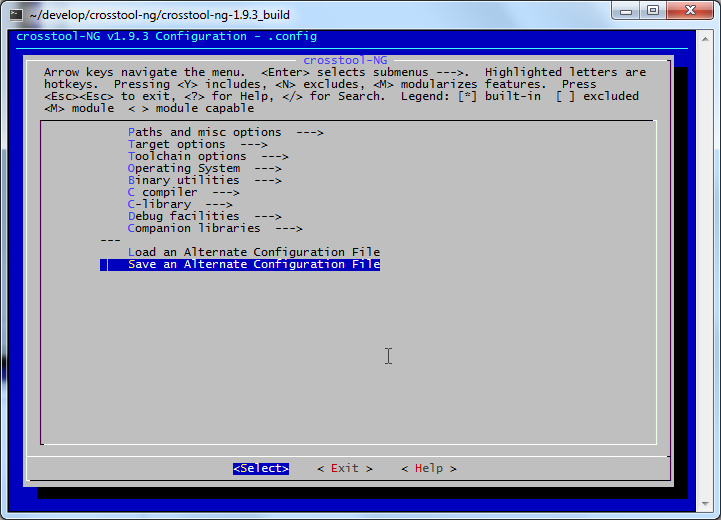Click the scrollbar down arrow
The image size is (721, 520).
point(705,504)
